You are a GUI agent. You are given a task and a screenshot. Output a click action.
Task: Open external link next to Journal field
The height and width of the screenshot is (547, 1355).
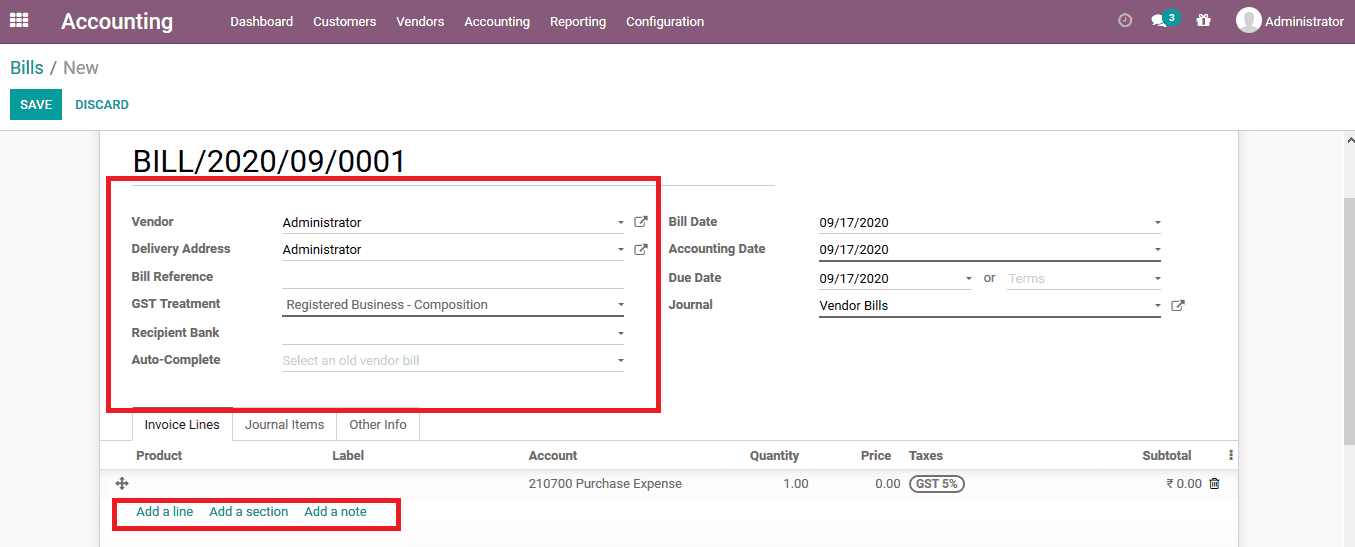point(1178,305)
